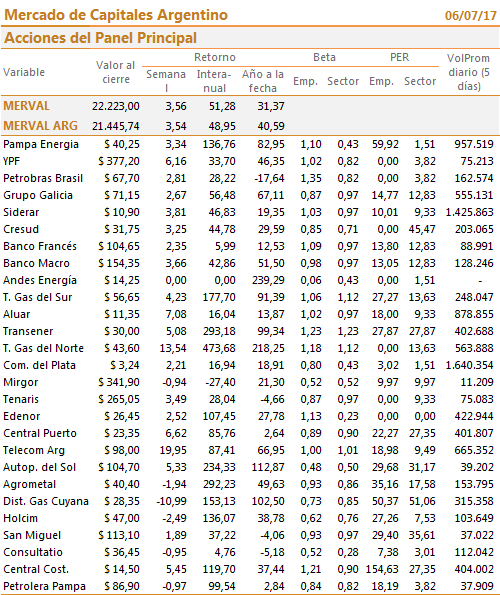Image resolution: width=500 pixels, height=595 pixels.
Task: Select the Pampa Energia row name
Action: pos(41,144)
